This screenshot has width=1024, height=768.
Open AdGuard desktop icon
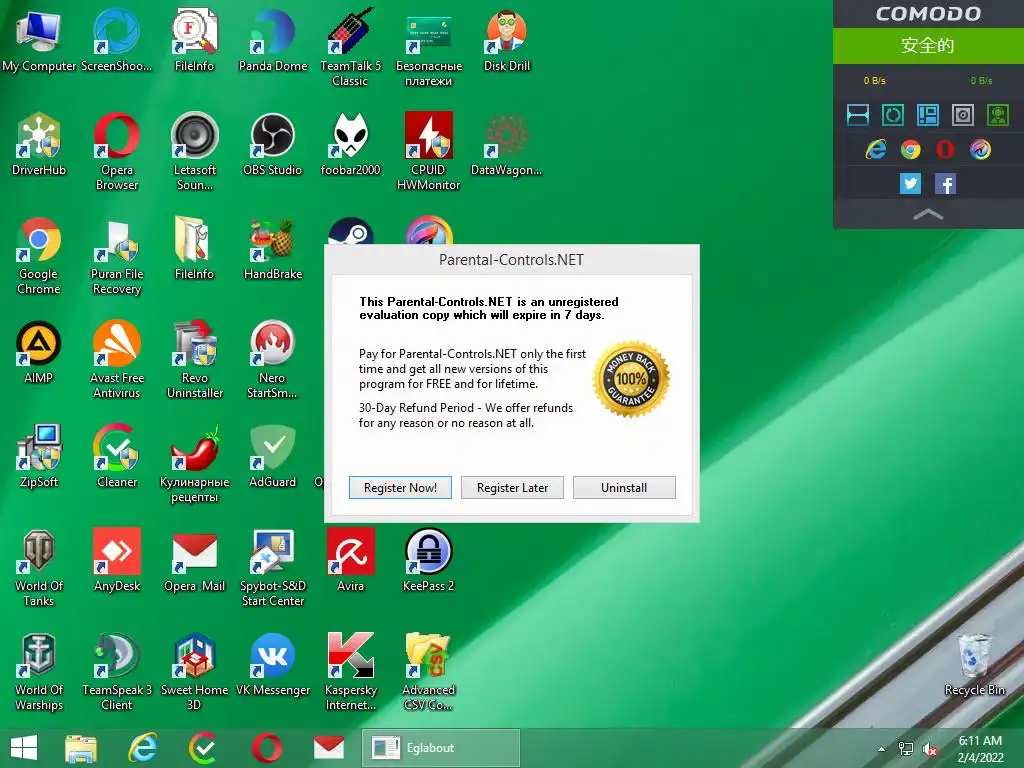coord(272,456)
